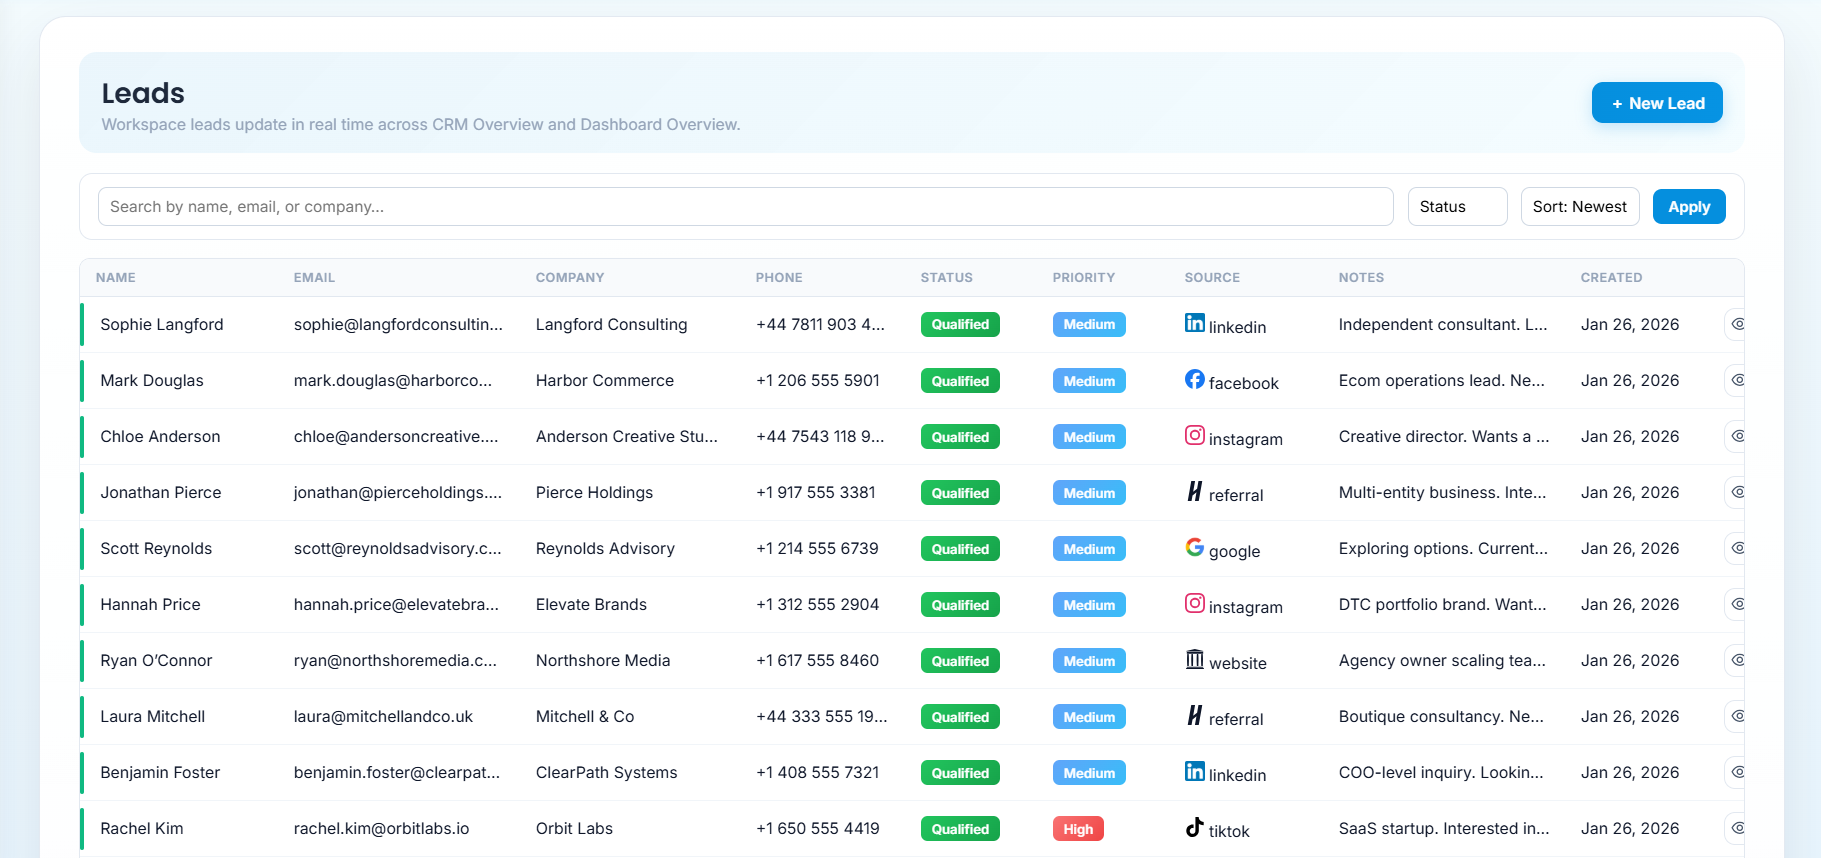Viewport: 1821px width, 858px height.
Task: Click the Qualified status badge for Mark Douglas
Action: 960,381
